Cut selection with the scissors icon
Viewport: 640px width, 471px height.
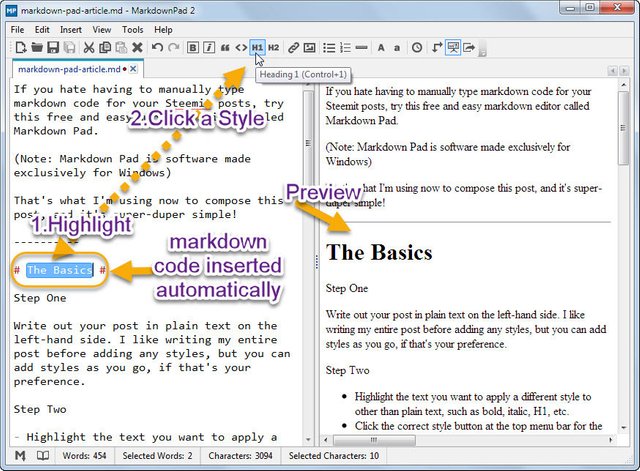(89, 47)
